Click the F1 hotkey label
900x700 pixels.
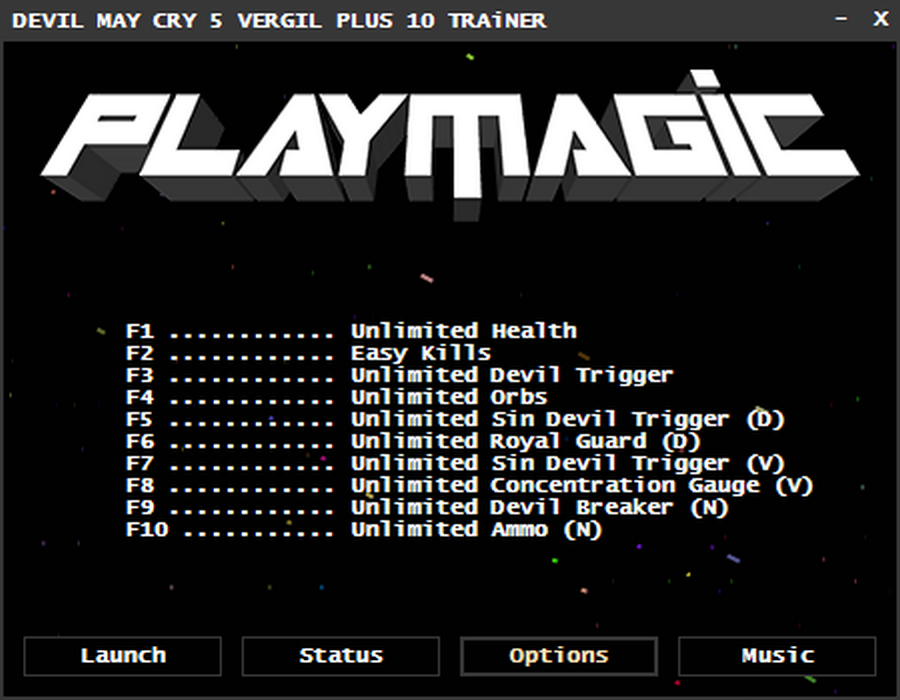pos(139,331)
